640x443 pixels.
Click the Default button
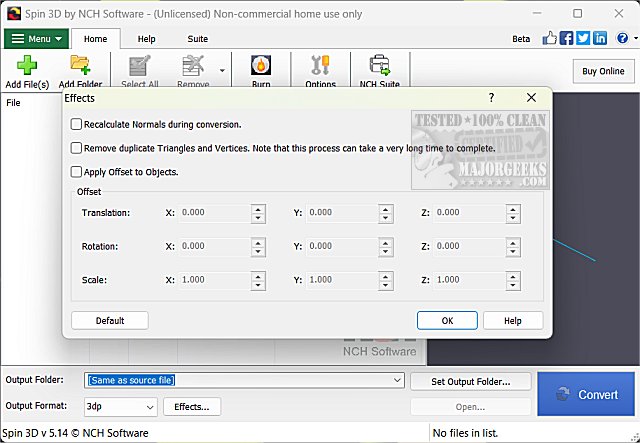coord(110,321)
